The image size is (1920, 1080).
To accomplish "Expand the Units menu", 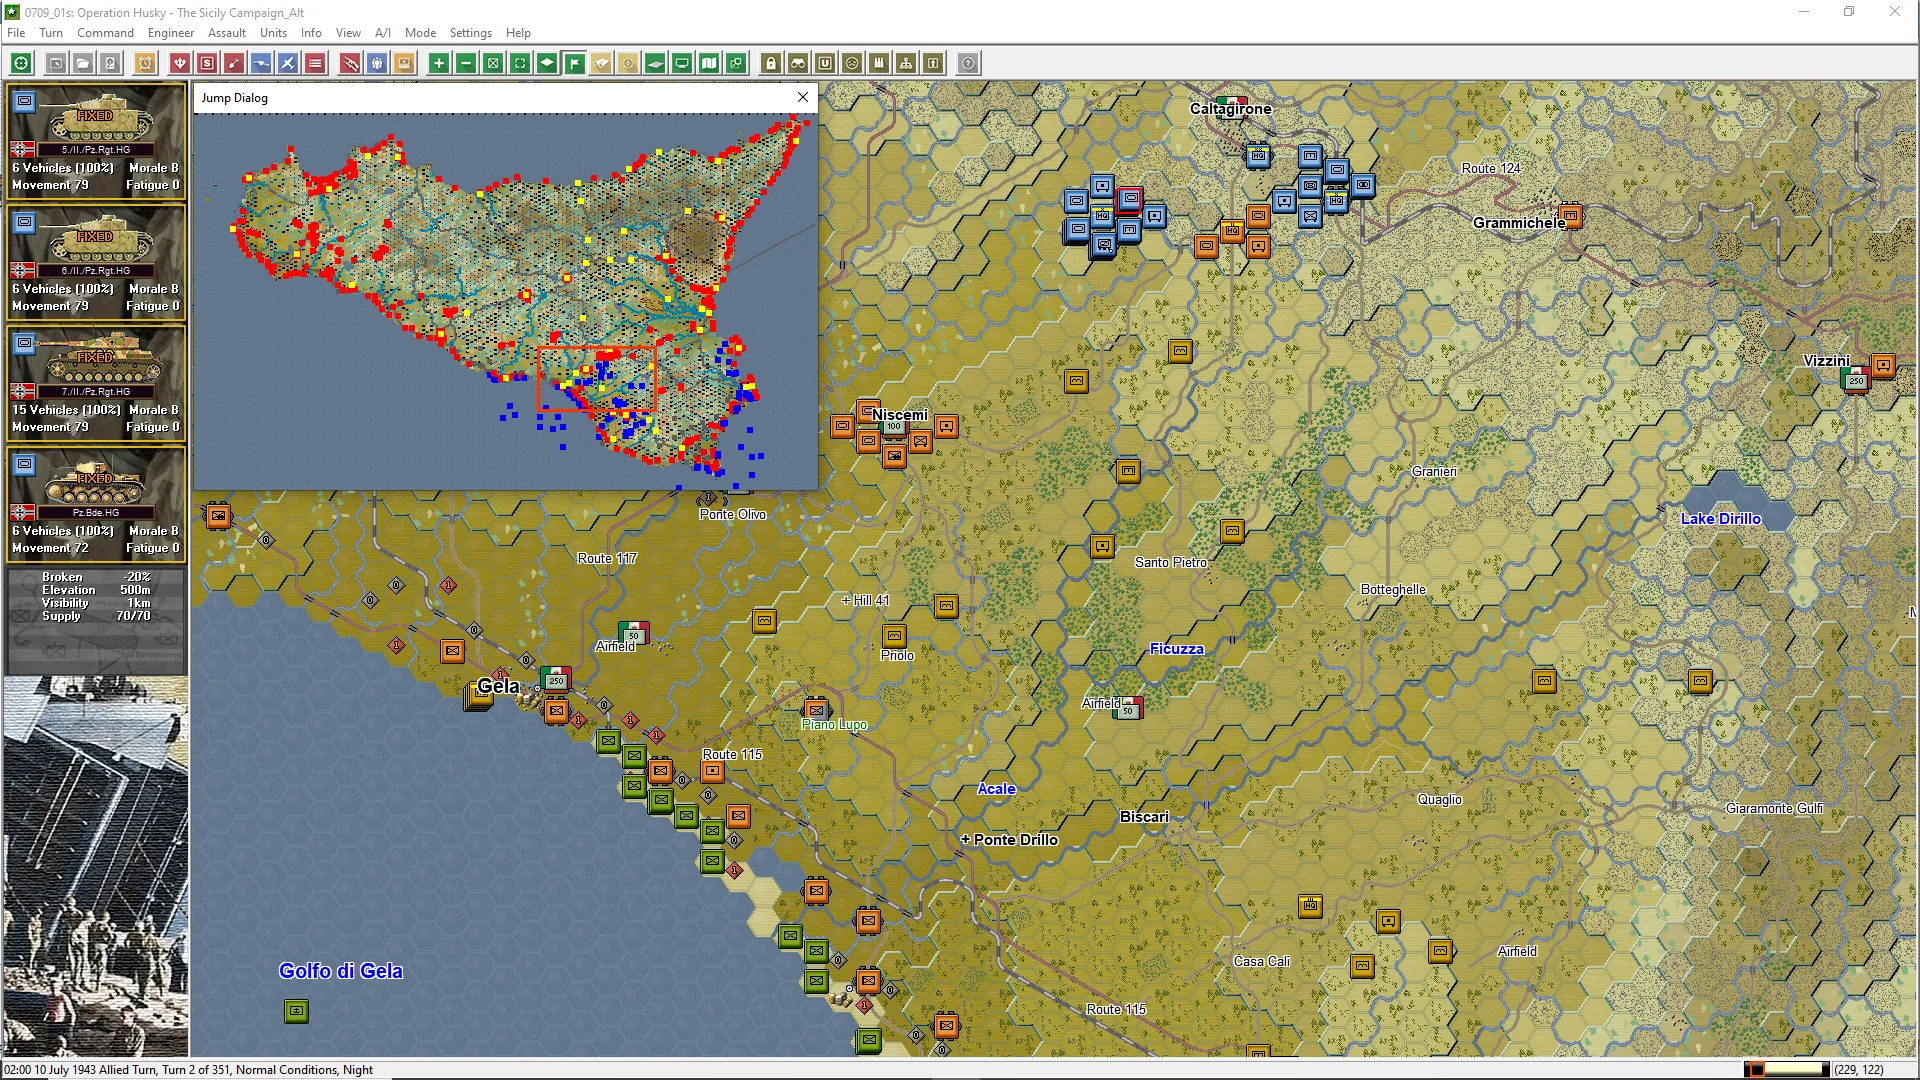I will (273, 32).
